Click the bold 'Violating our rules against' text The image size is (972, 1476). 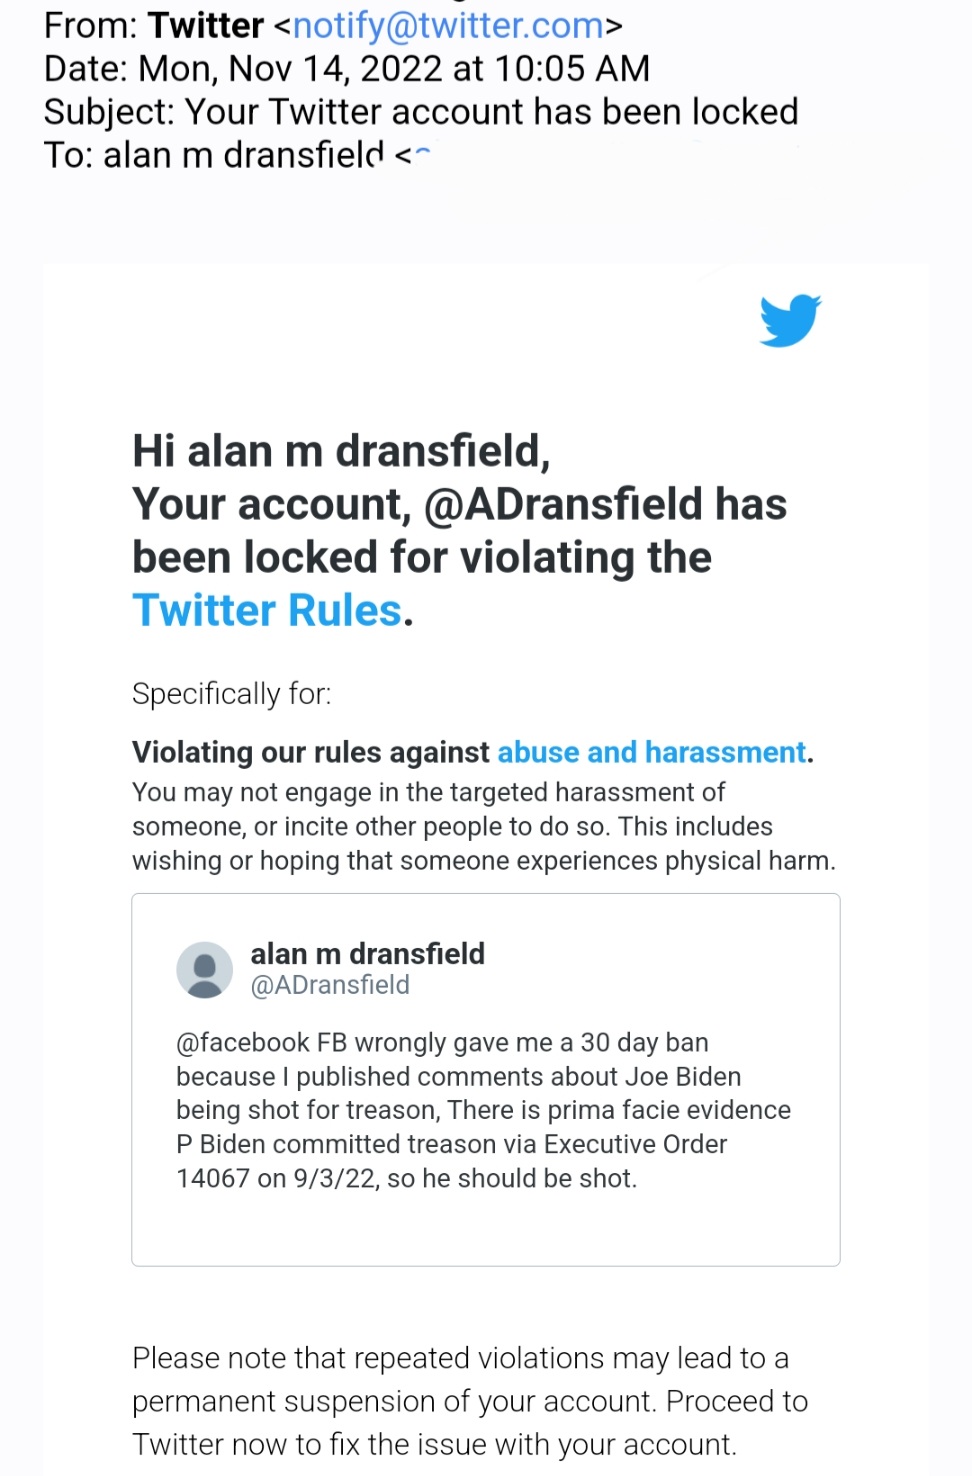coord(310,752)
